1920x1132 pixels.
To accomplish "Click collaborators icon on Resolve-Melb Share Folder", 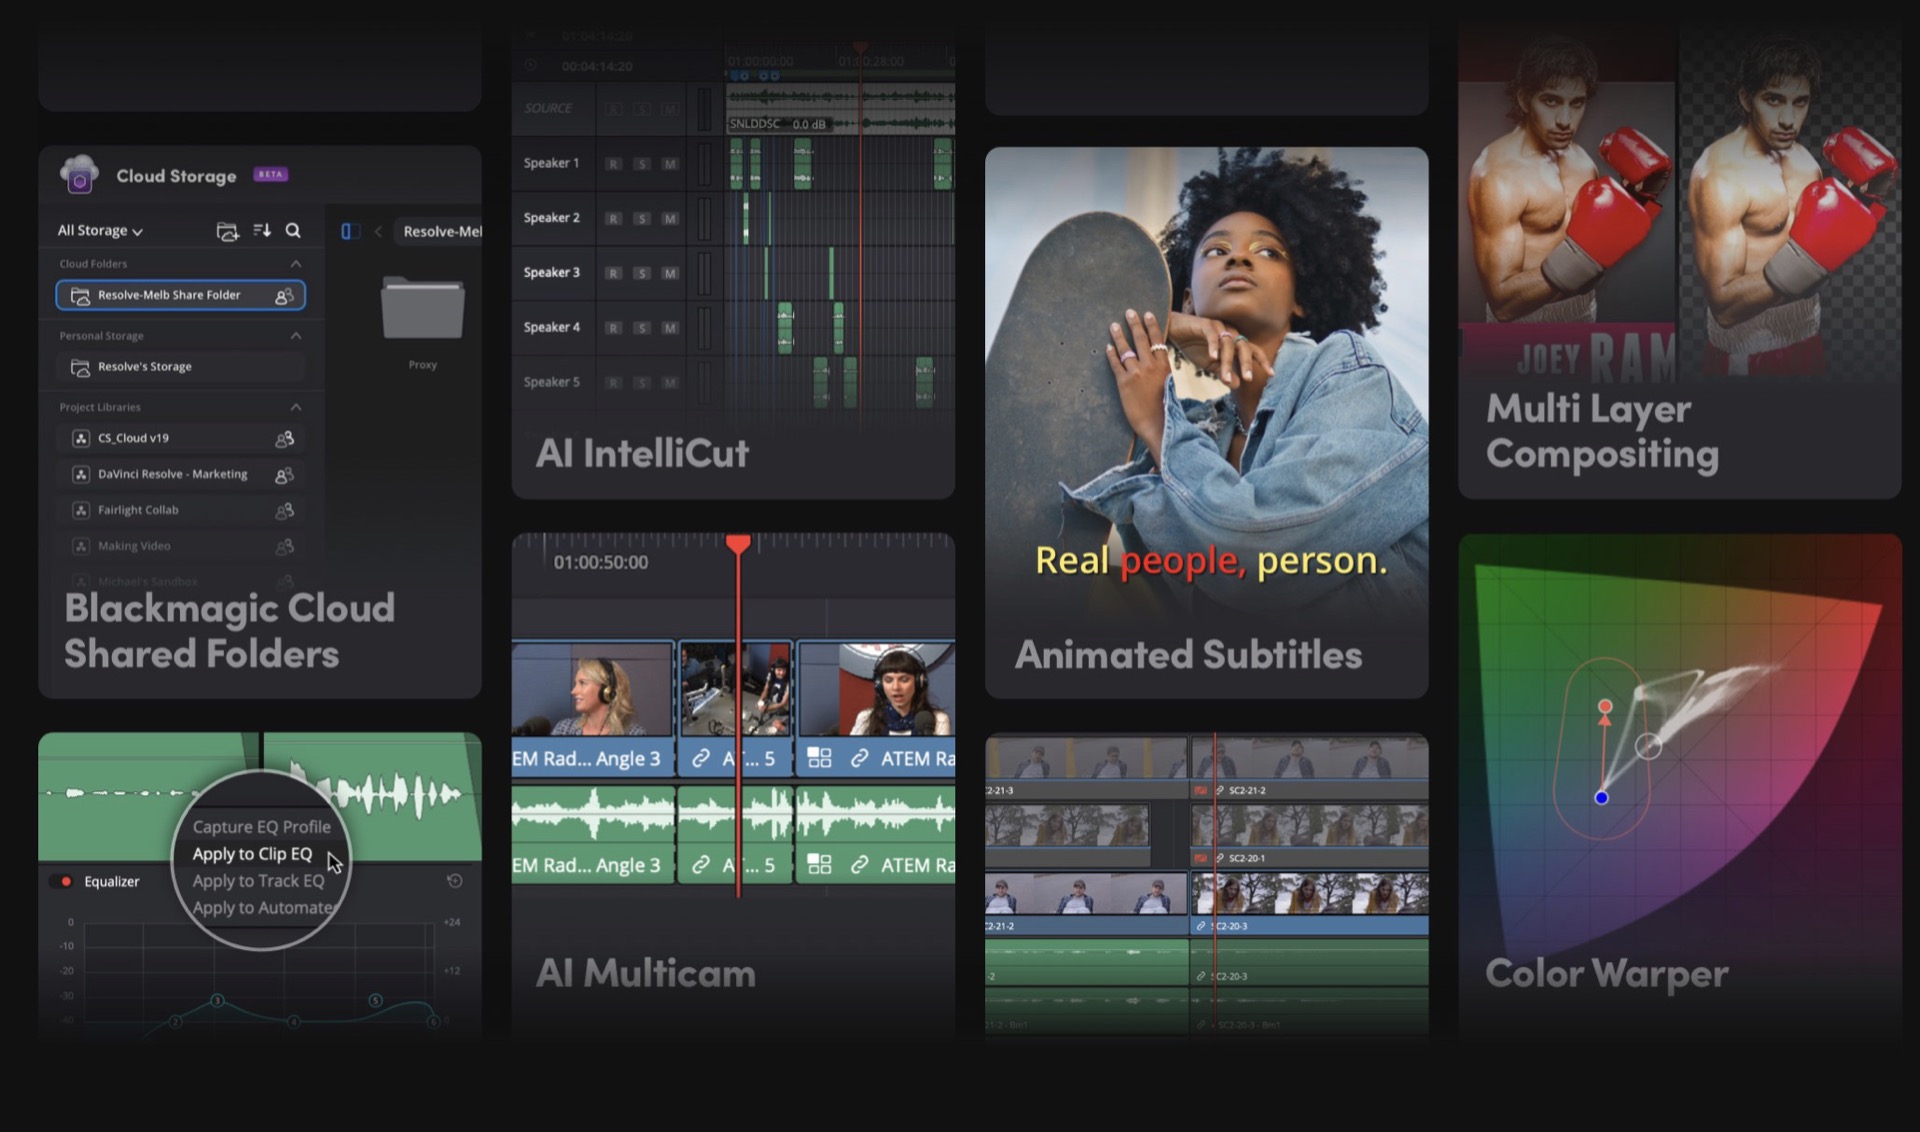I will point(284,295).
